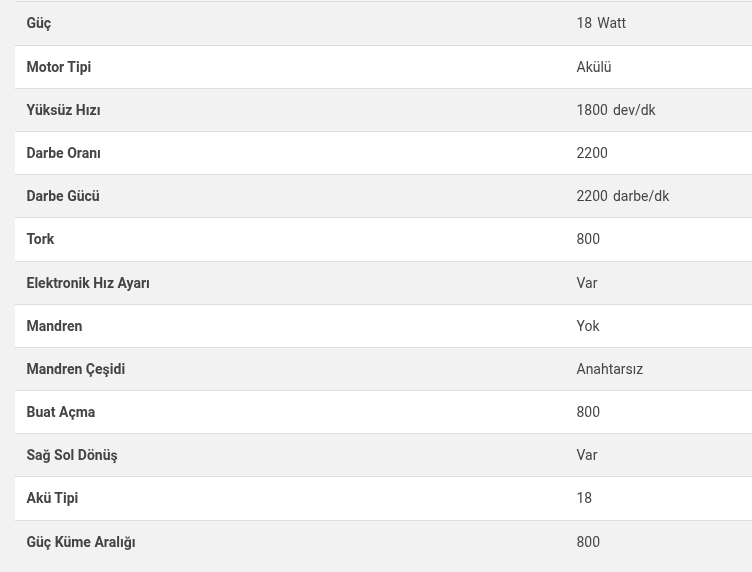Click the 1800 dev/dk speed value
The height and width of the screenshot is (572, 752).
[x=615, y=110]
